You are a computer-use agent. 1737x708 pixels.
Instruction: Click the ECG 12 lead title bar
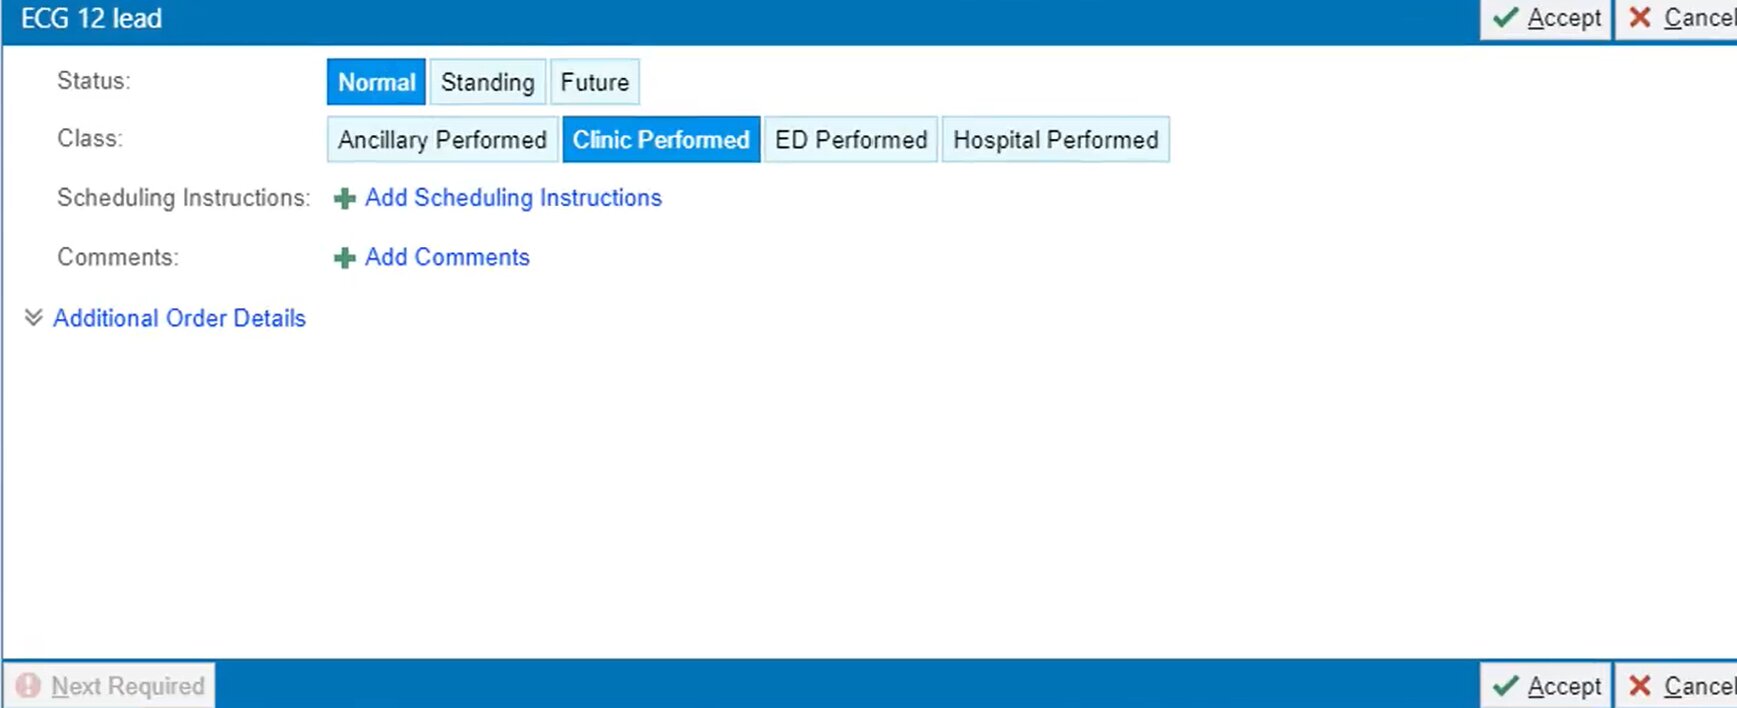pyautogui.click(x=700, y=20)
